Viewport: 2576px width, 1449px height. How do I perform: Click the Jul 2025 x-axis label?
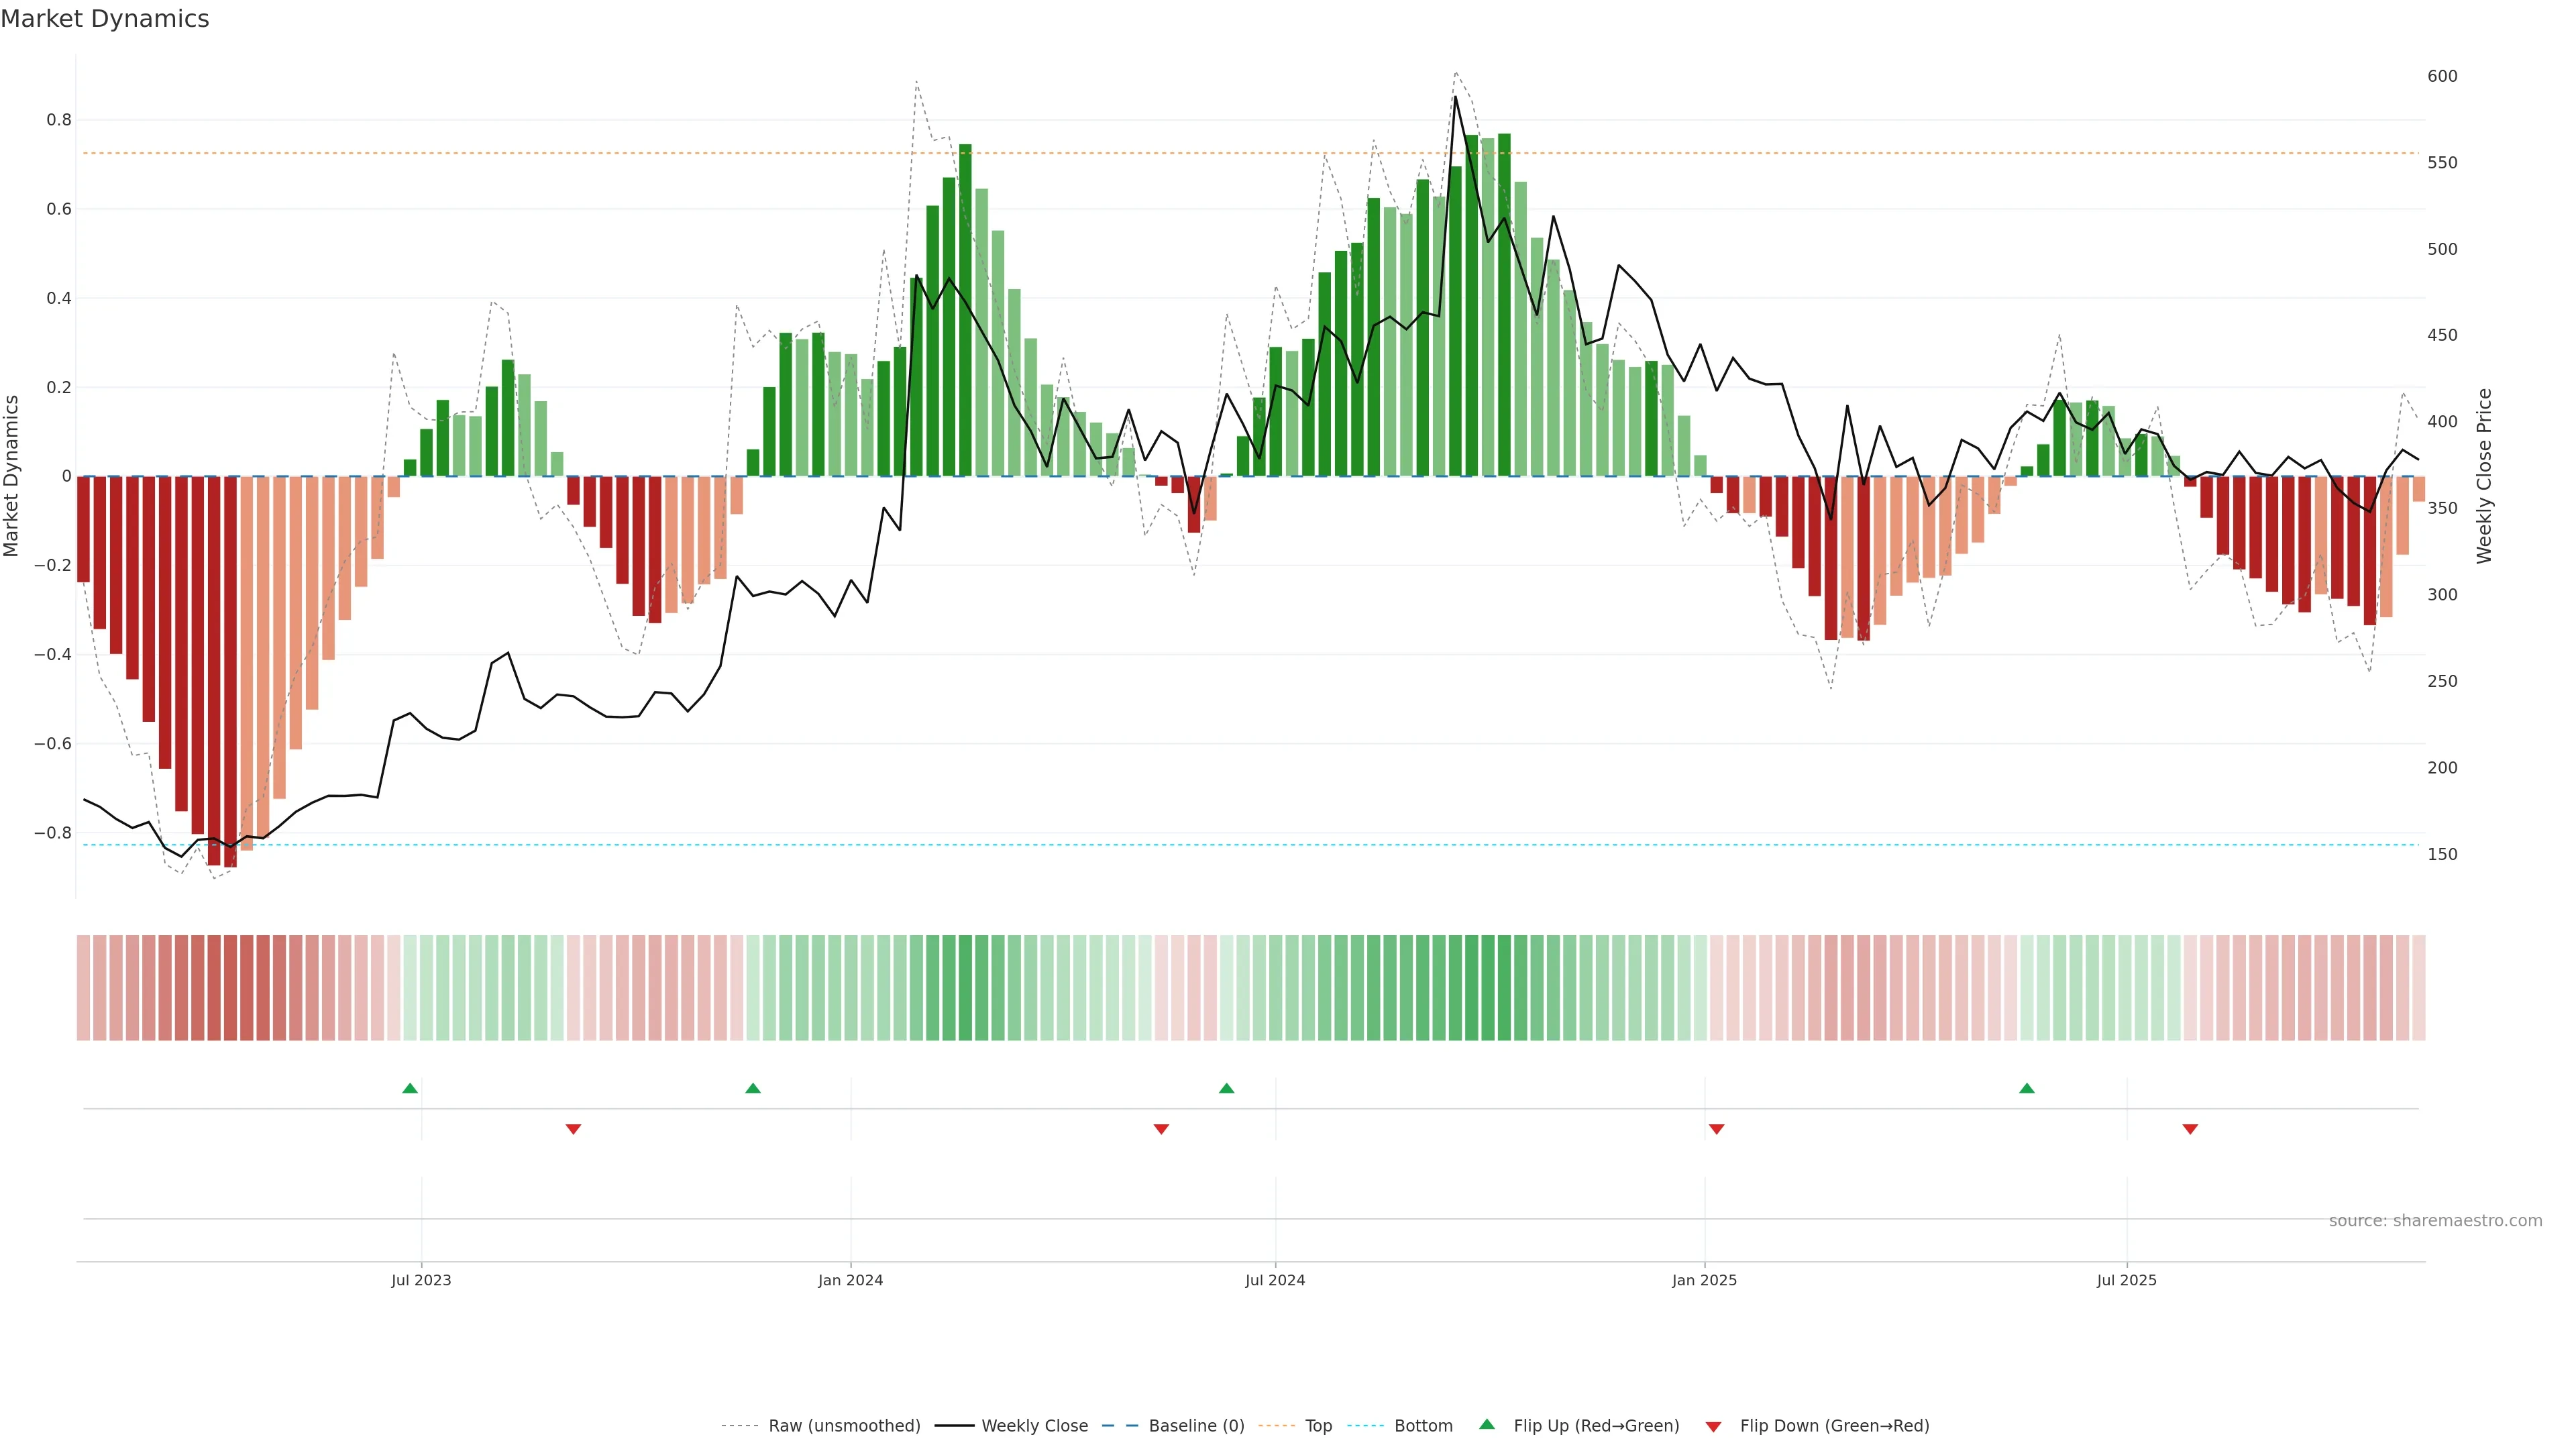pos(2126,1280)
